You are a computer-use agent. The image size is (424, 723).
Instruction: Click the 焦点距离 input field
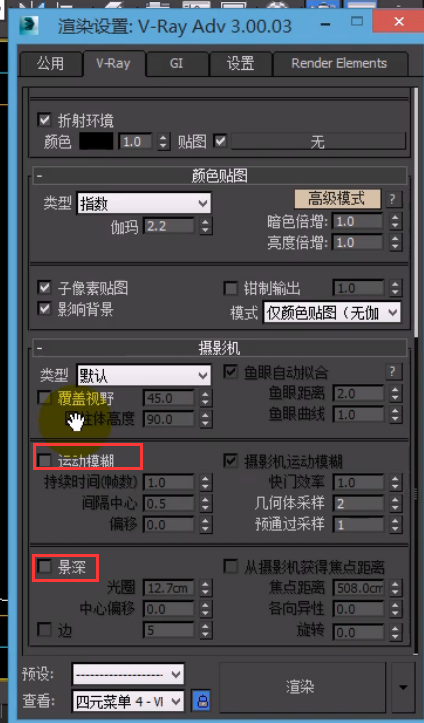pos(360,588)
